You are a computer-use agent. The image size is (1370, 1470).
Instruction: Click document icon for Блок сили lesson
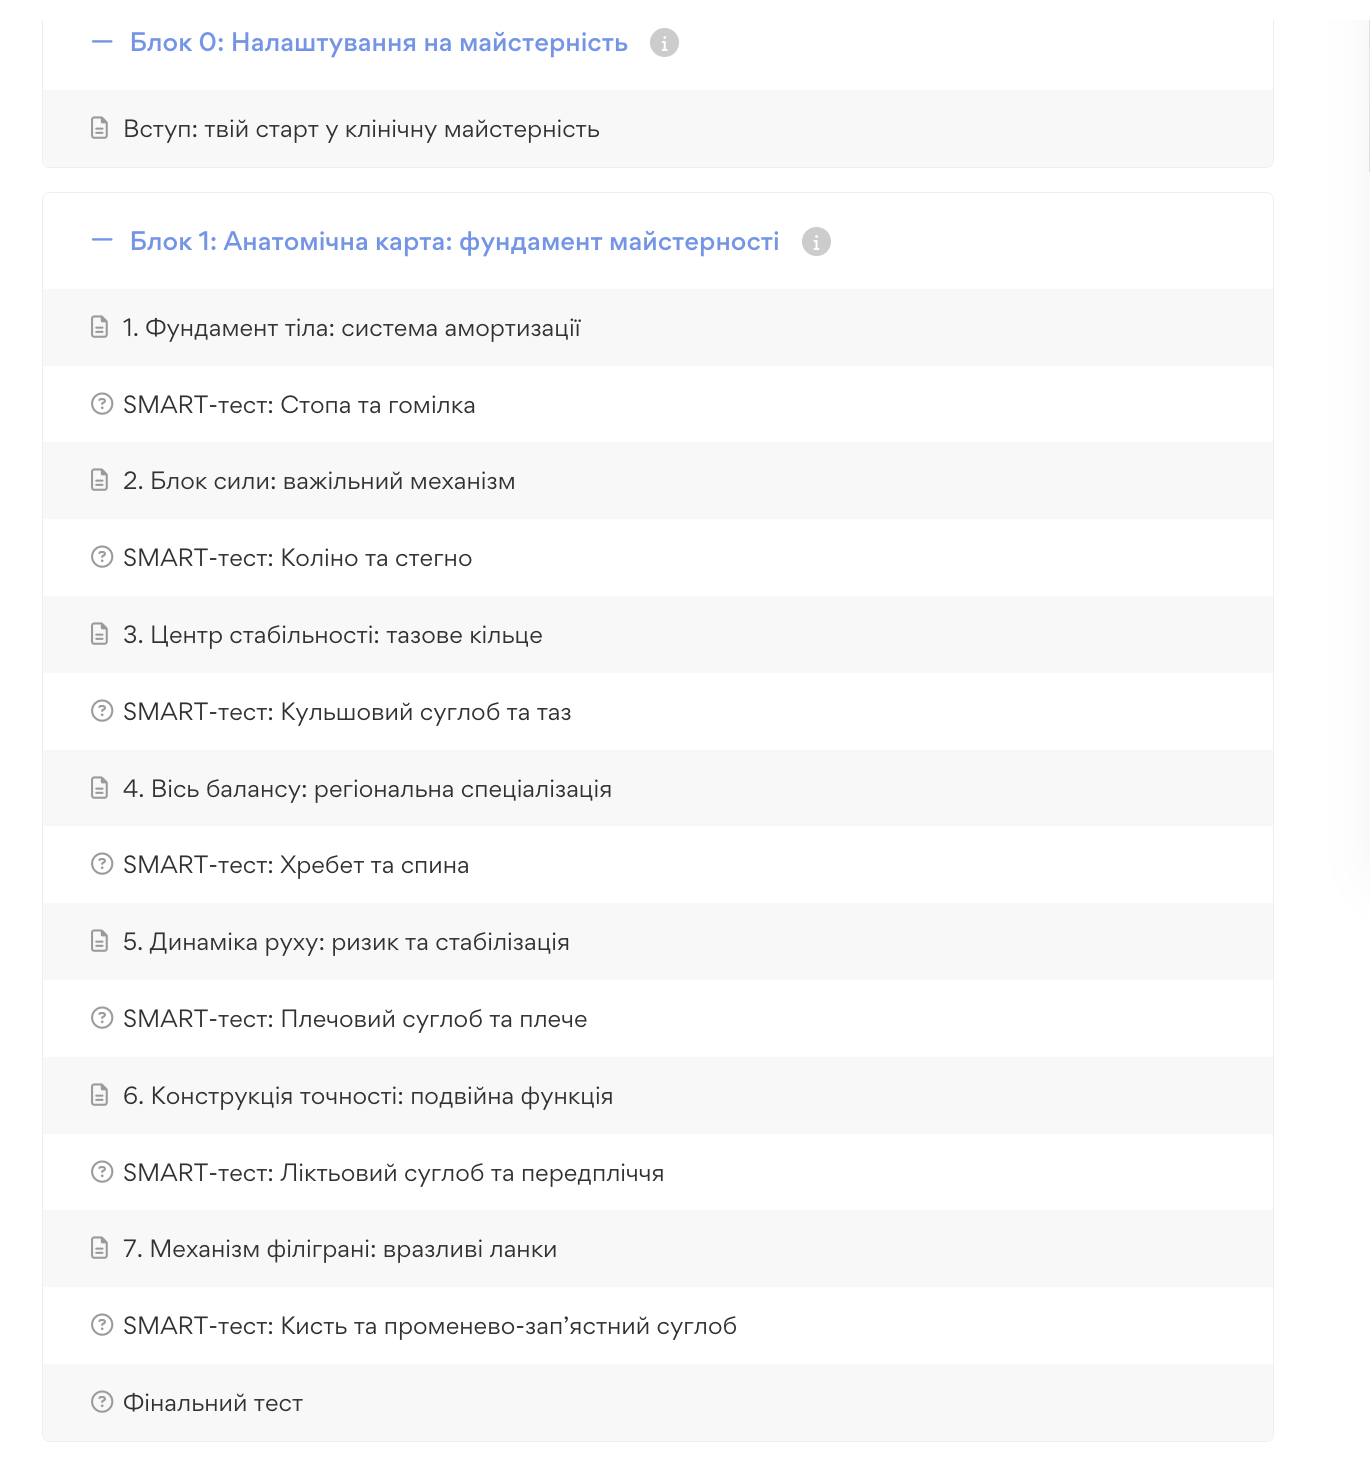tap(100, 480)
